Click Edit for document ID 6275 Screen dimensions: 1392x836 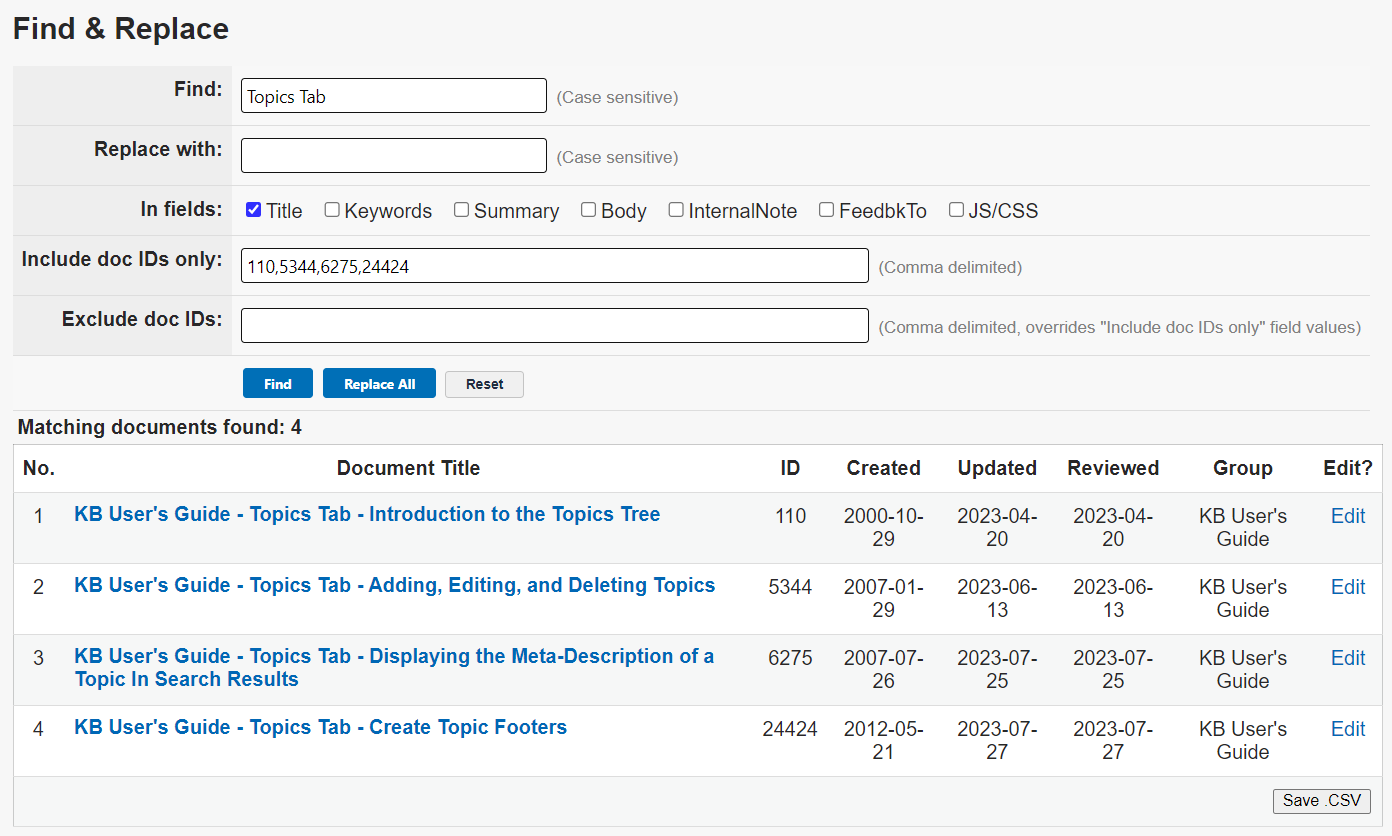pos(1348,658)
